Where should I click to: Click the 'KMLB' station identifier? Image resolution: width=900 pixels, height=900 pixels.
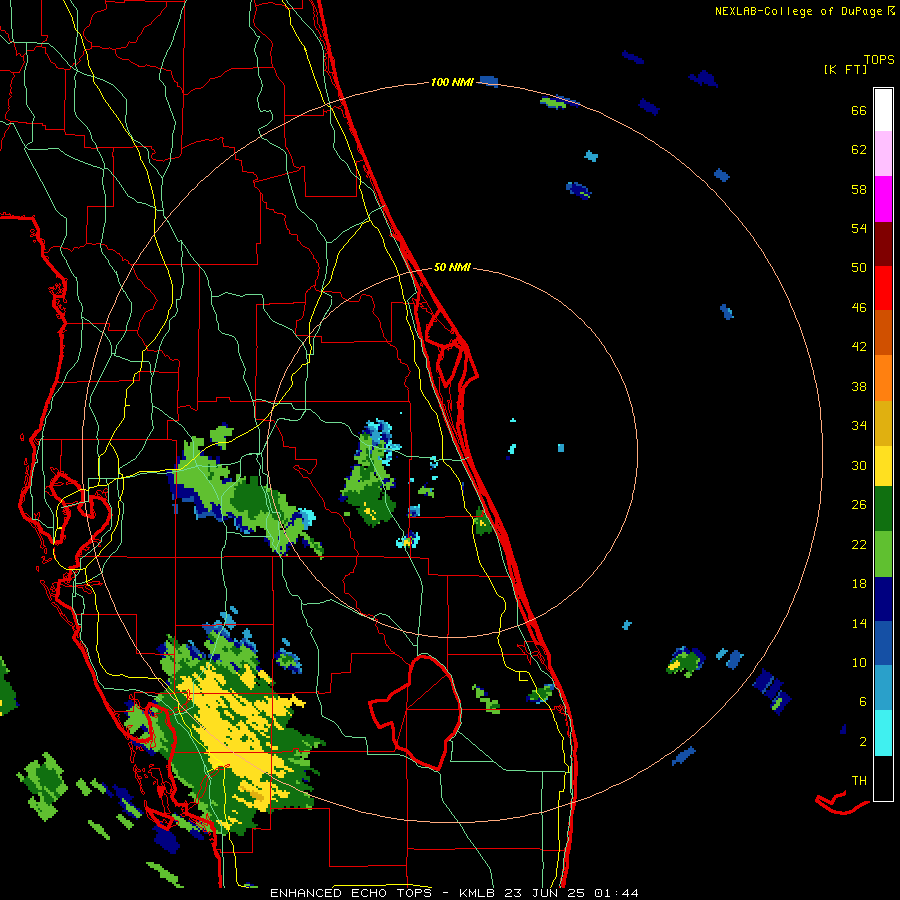tap(476, 893)
